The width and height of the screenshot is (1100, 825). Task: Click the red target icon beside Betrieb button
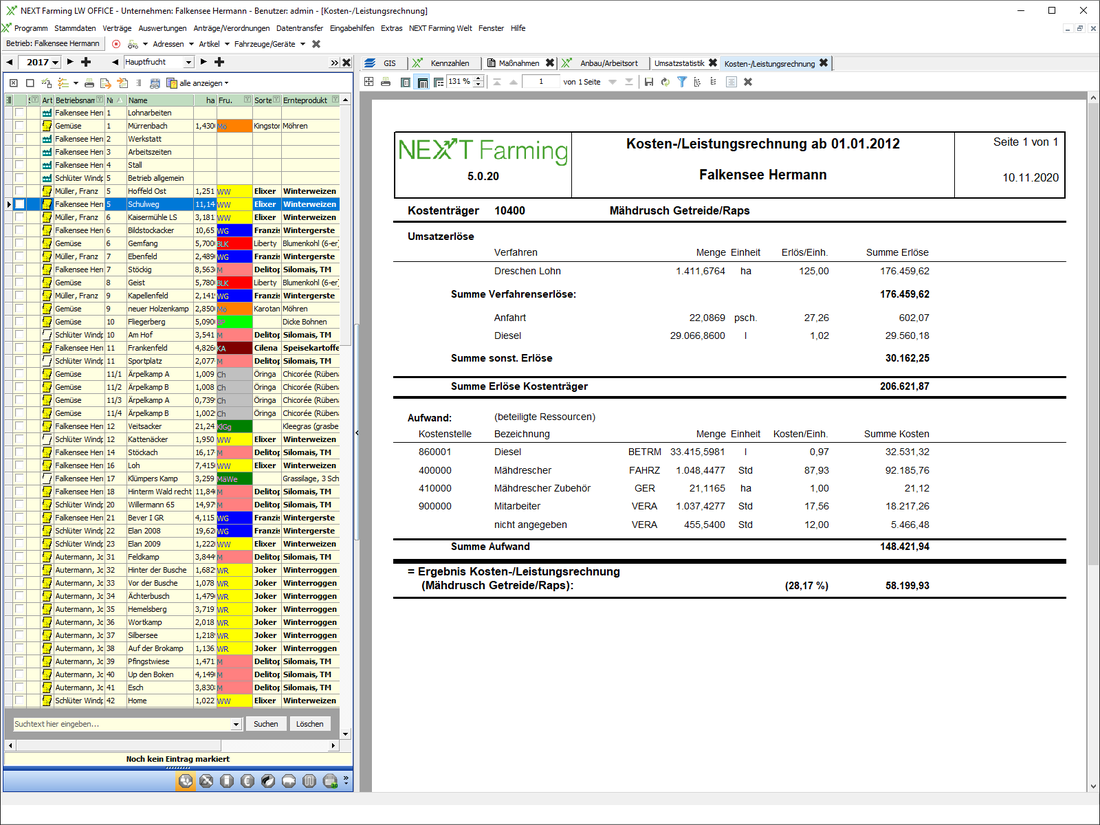click(117, 44)
